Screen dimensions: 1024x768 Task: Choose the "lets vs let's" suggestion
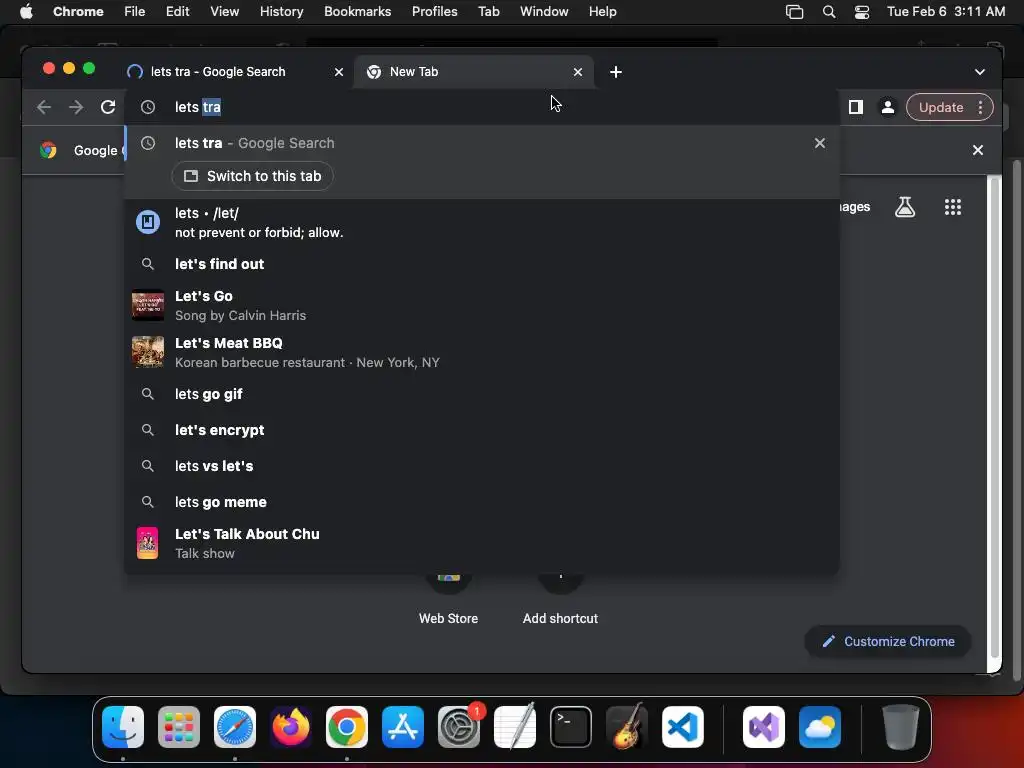coord(481,466)
